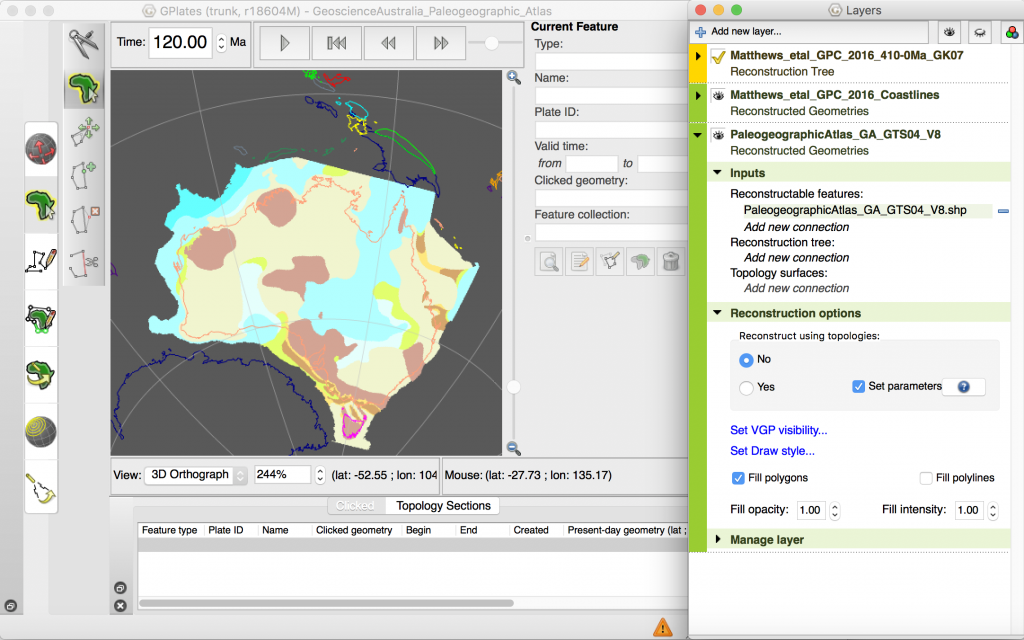Uncheck the Fill polygons checkbox

738,478
